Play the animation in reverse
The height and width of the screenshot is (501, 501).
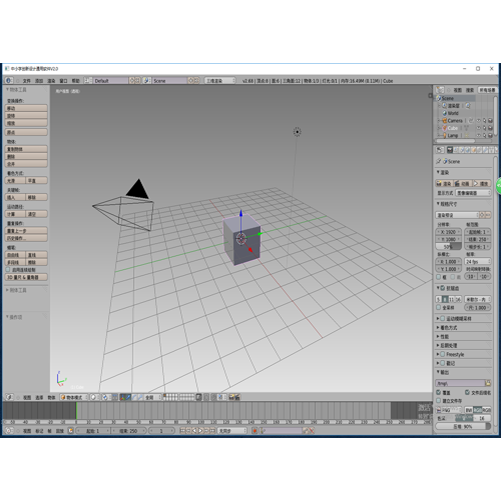click(x=195, y=431)
